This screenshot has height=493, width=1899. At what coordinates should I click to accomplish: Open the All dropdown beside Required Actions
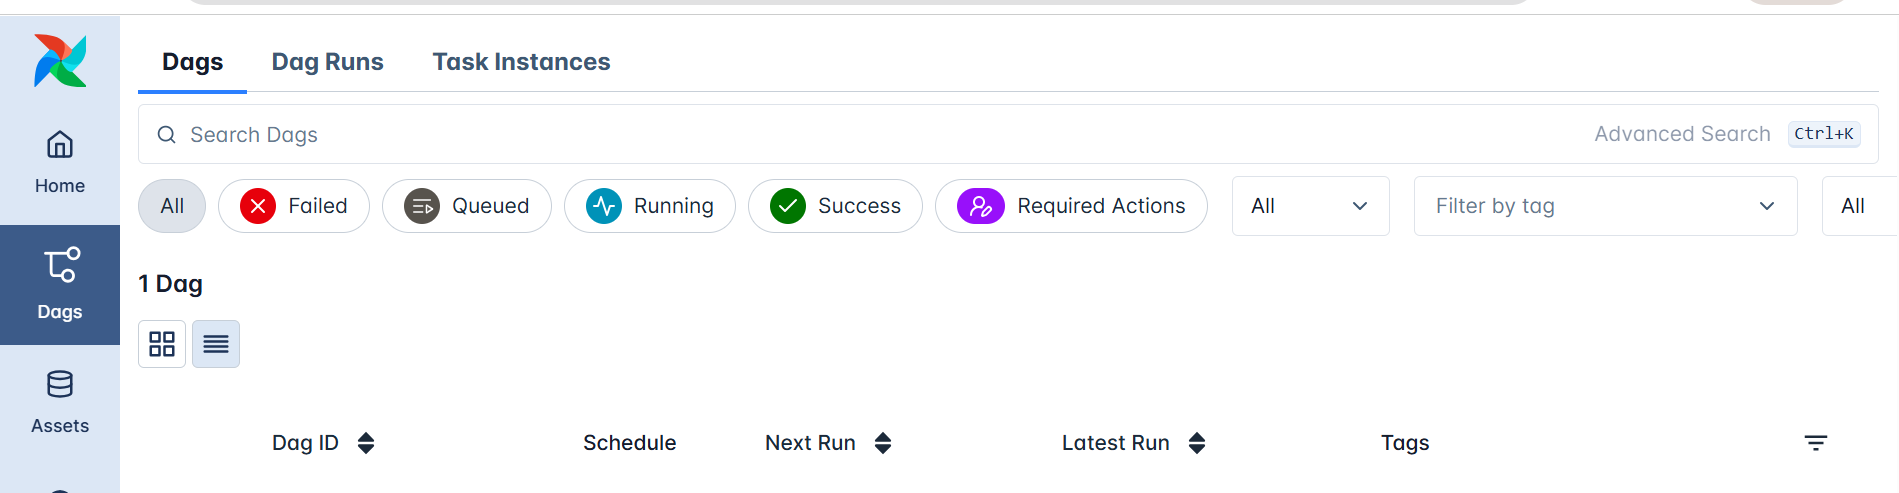(x=1310, y=206)
